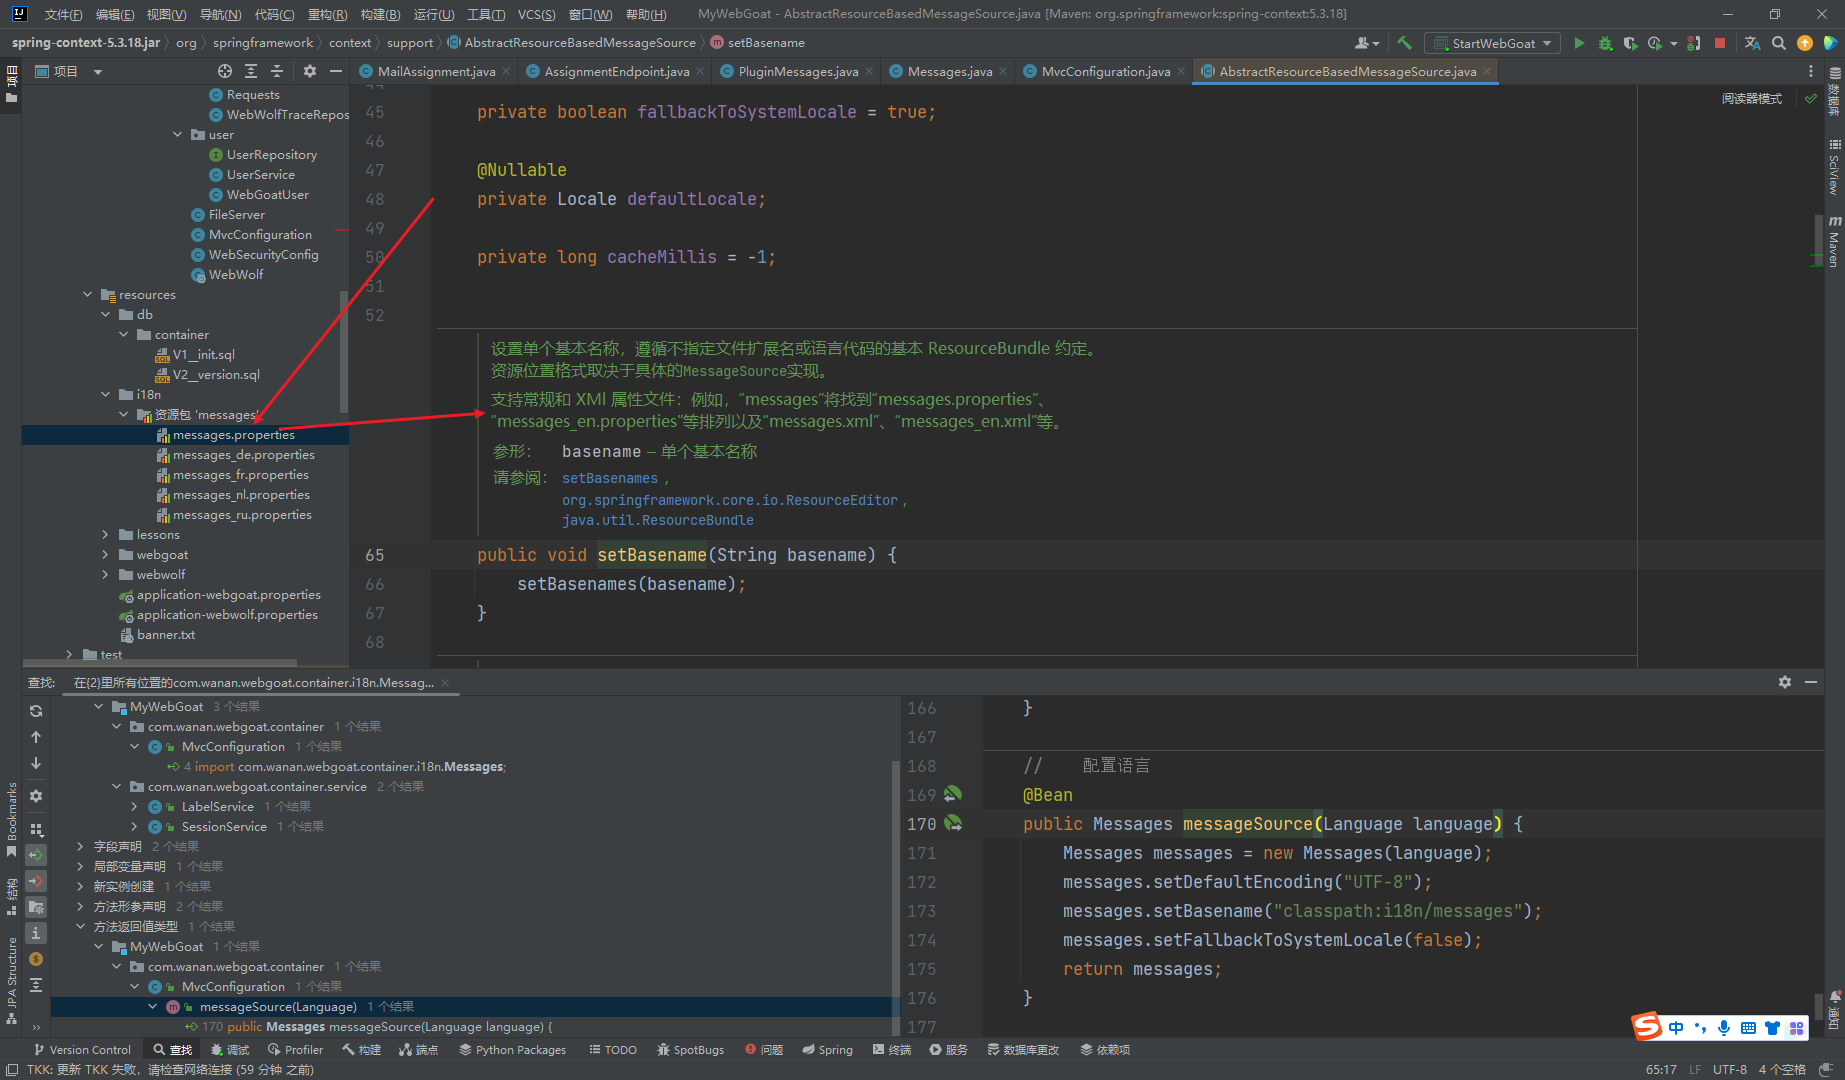
Task: Toggle the Maven side tool window
Action: tap(1834, 241)
